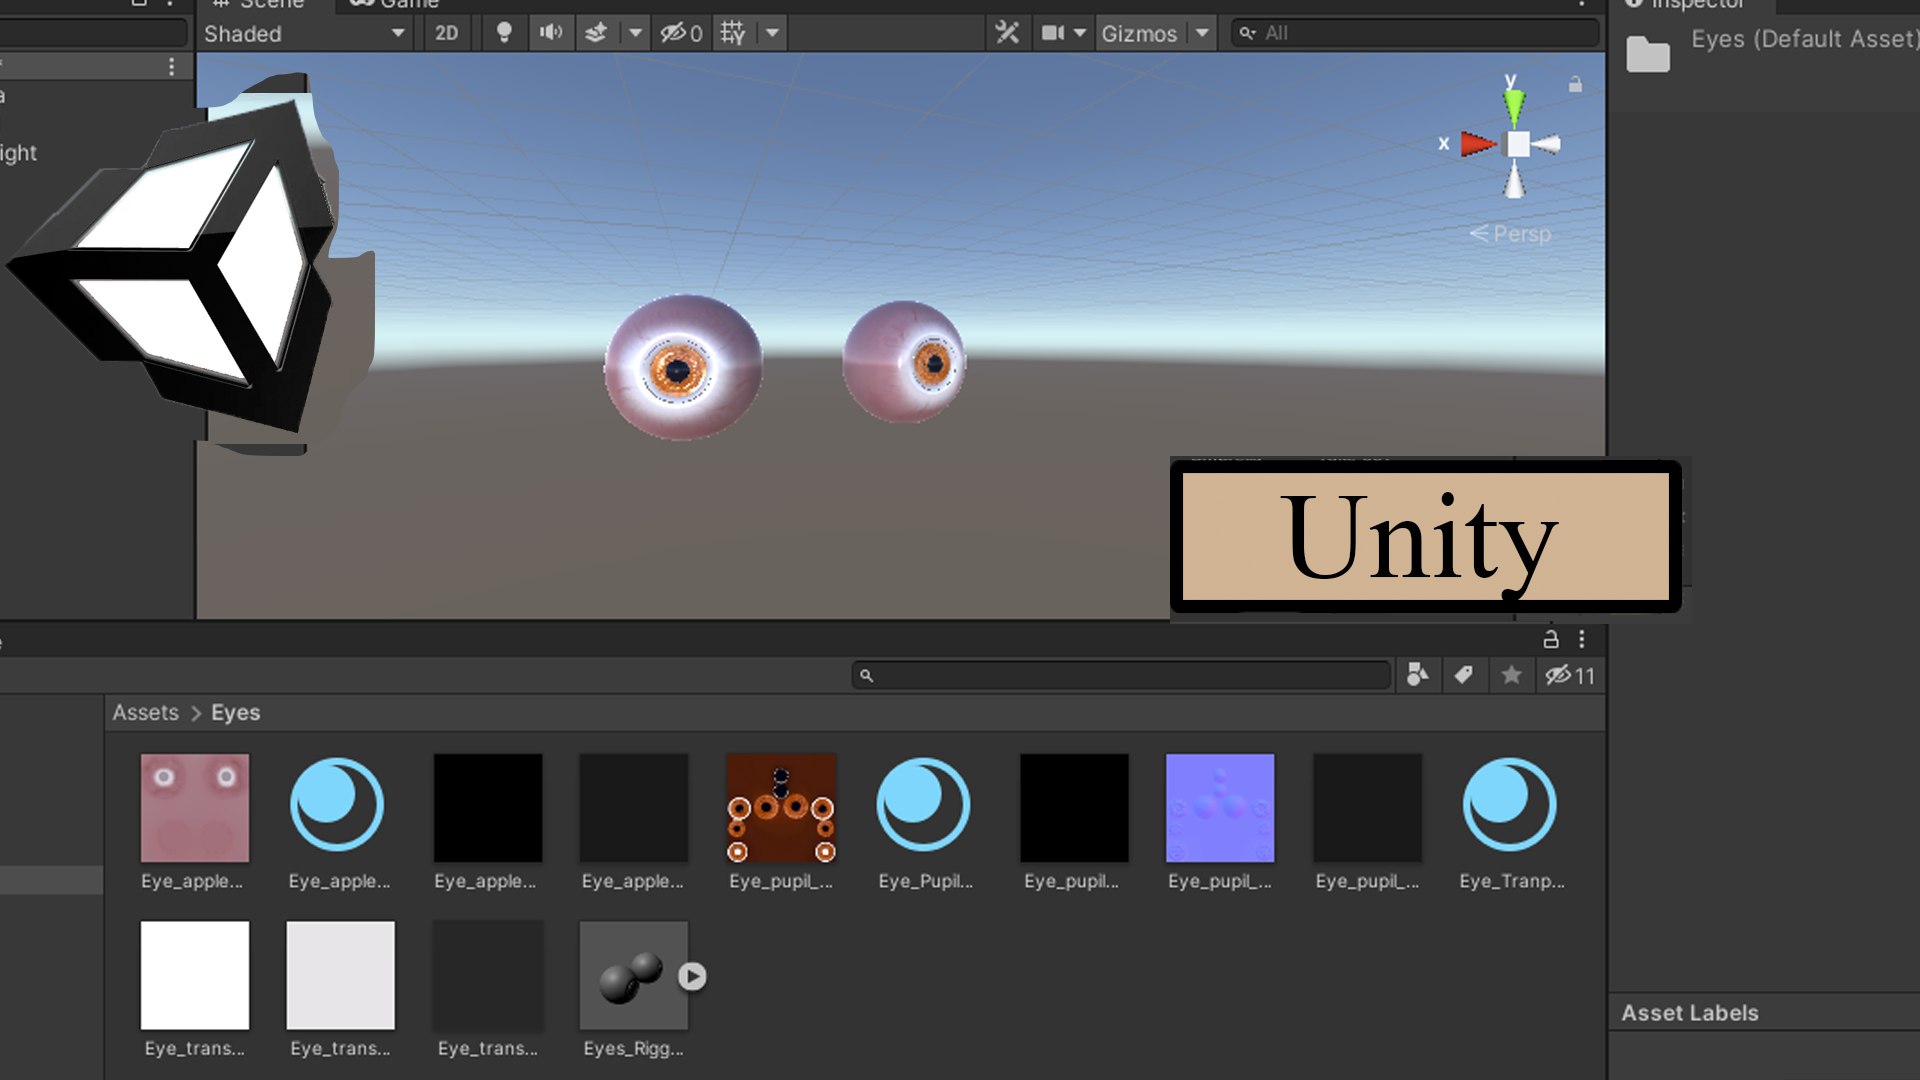The image size is (1920, 1080).
Task: Search by type icon in Project
Action: click(1418, 675)
